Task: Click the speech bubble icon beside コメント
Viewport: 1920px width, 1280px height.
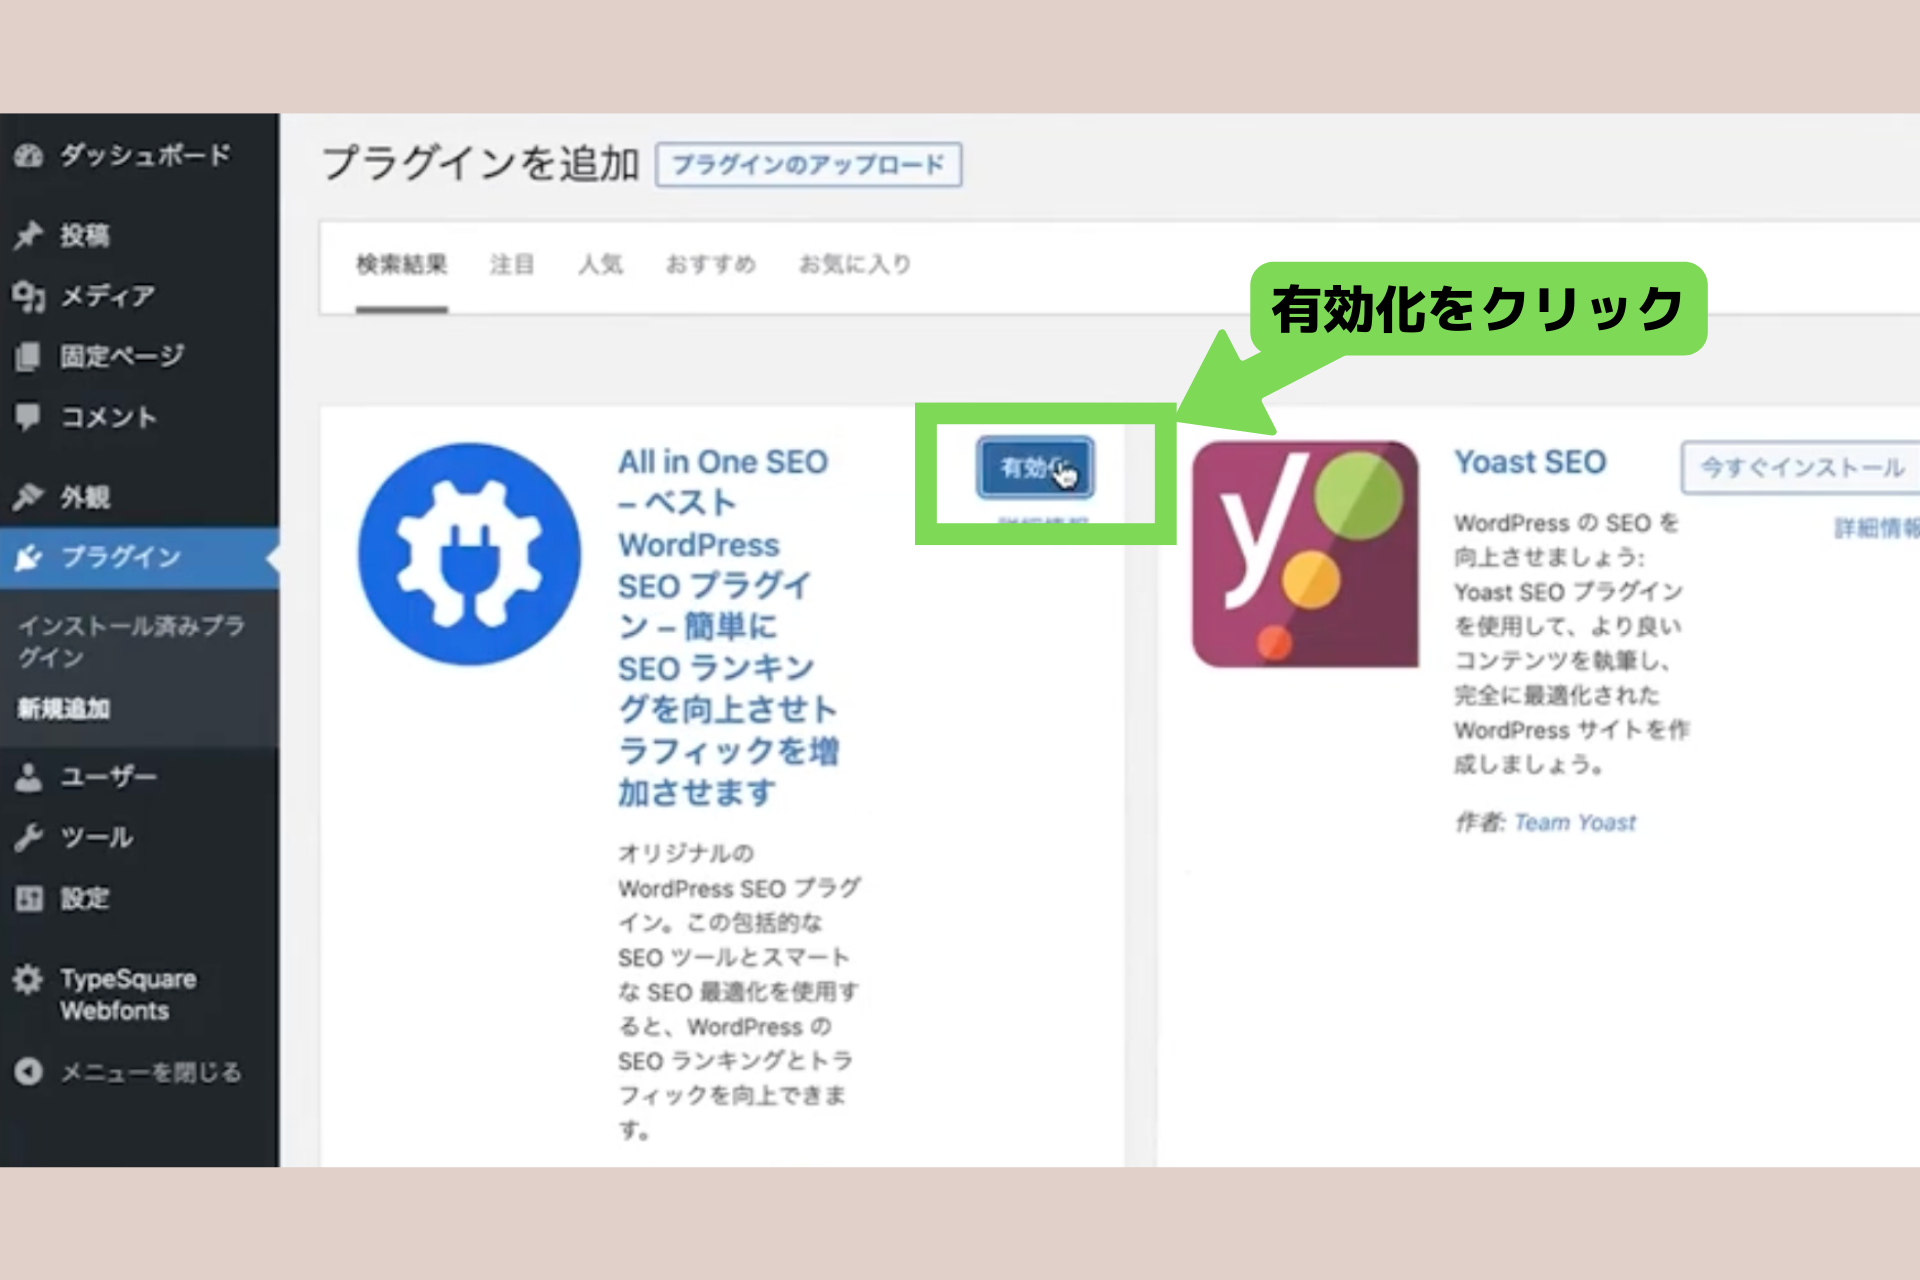Action: 28,417
